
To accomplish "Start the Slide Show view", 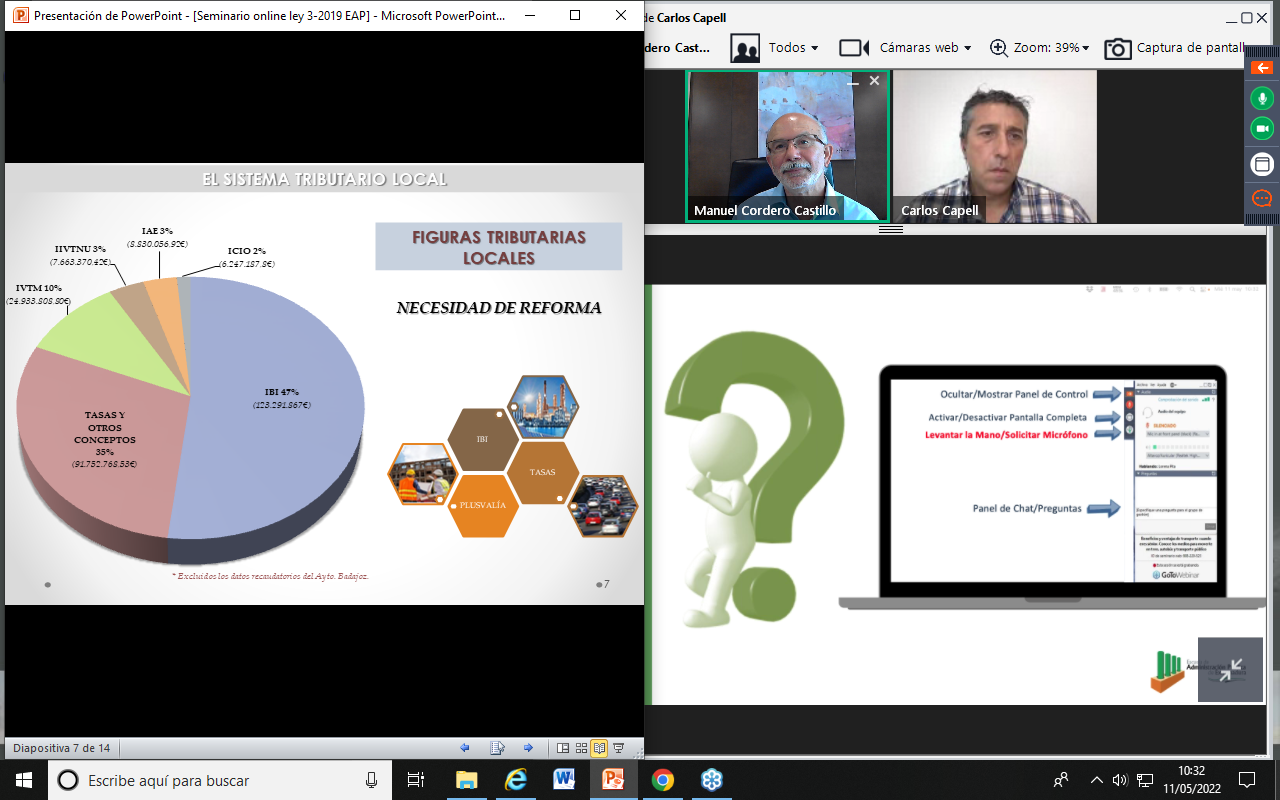I will point(618,748).
